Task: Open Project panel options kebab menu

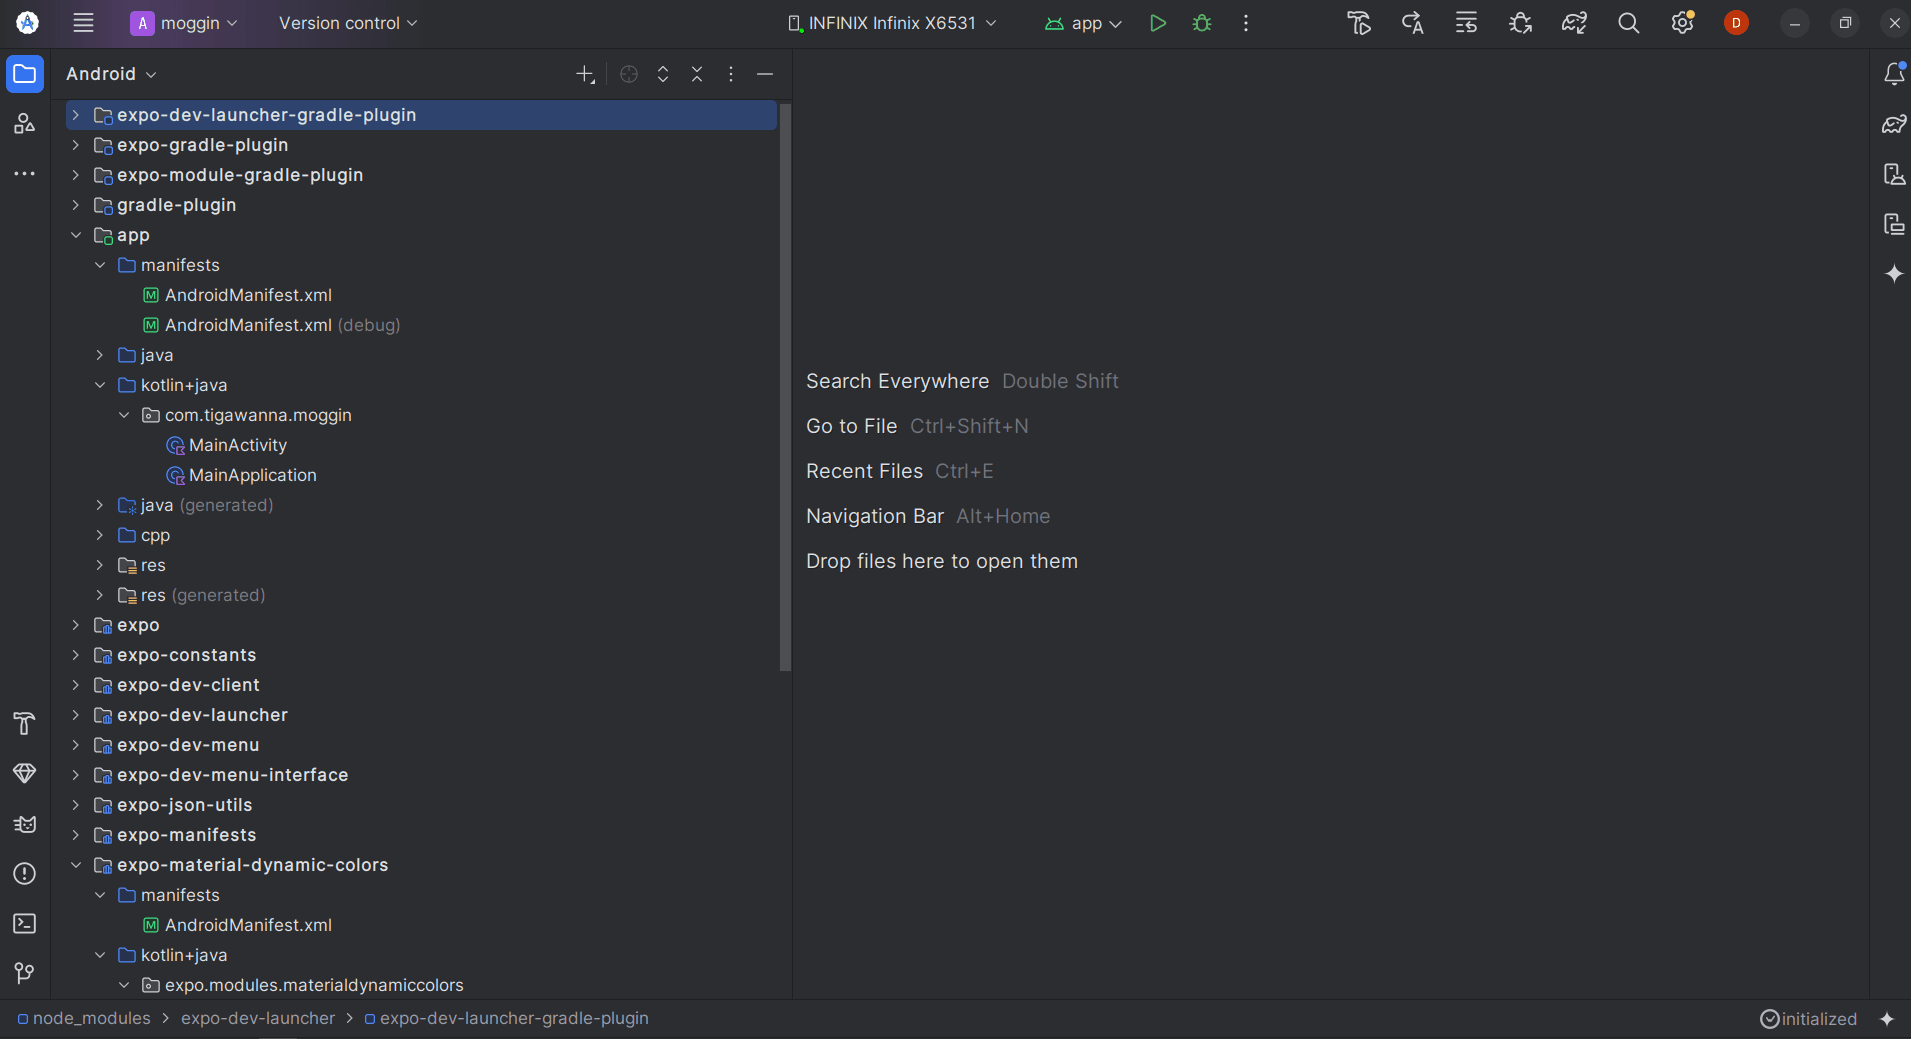Action: click(x=731, y=74)
